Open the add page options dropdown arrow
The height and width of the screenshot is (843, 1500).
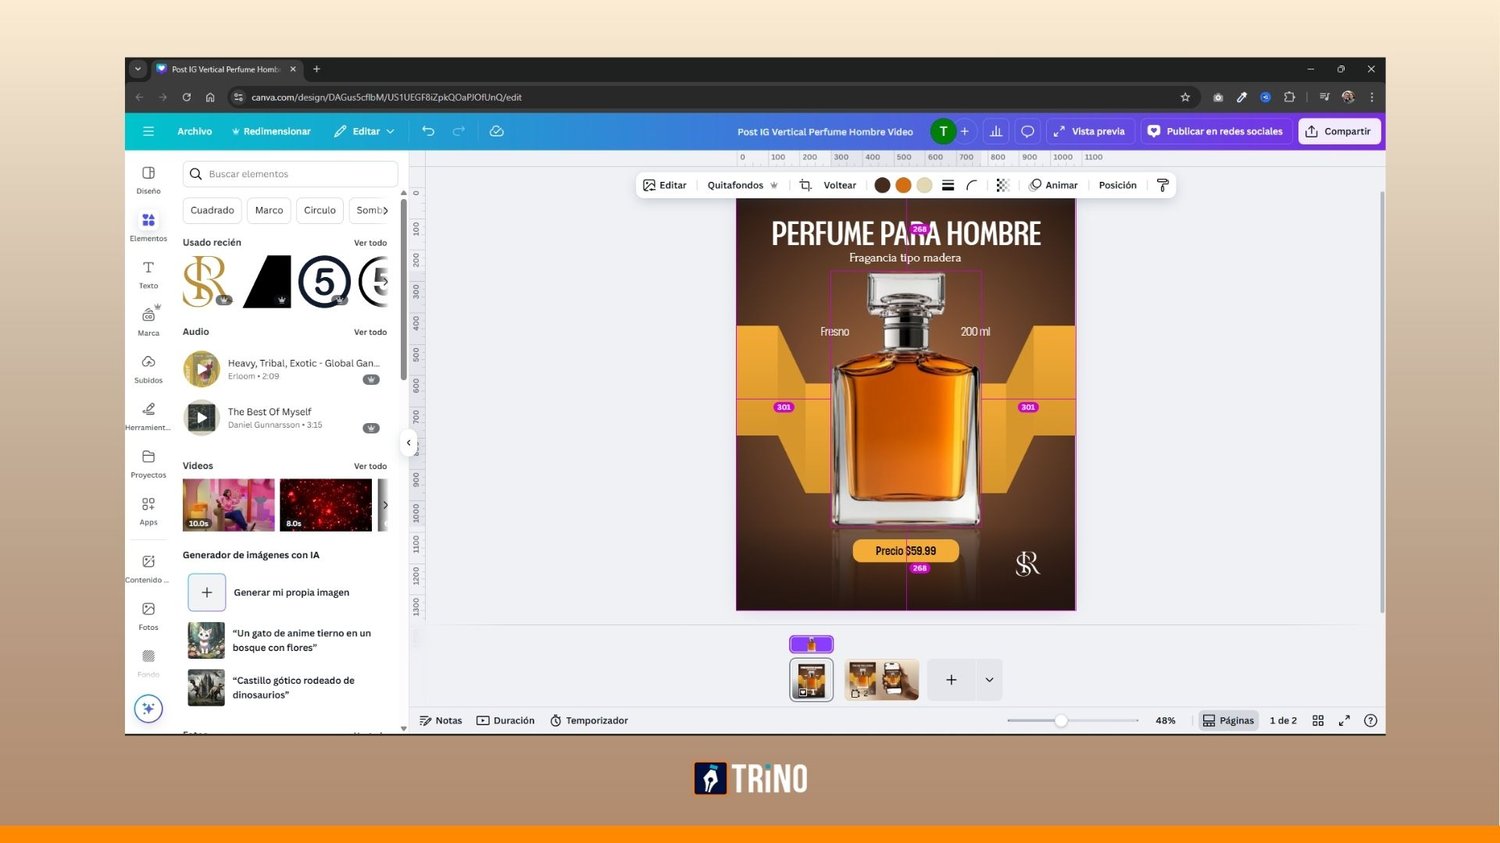(989, 680)
